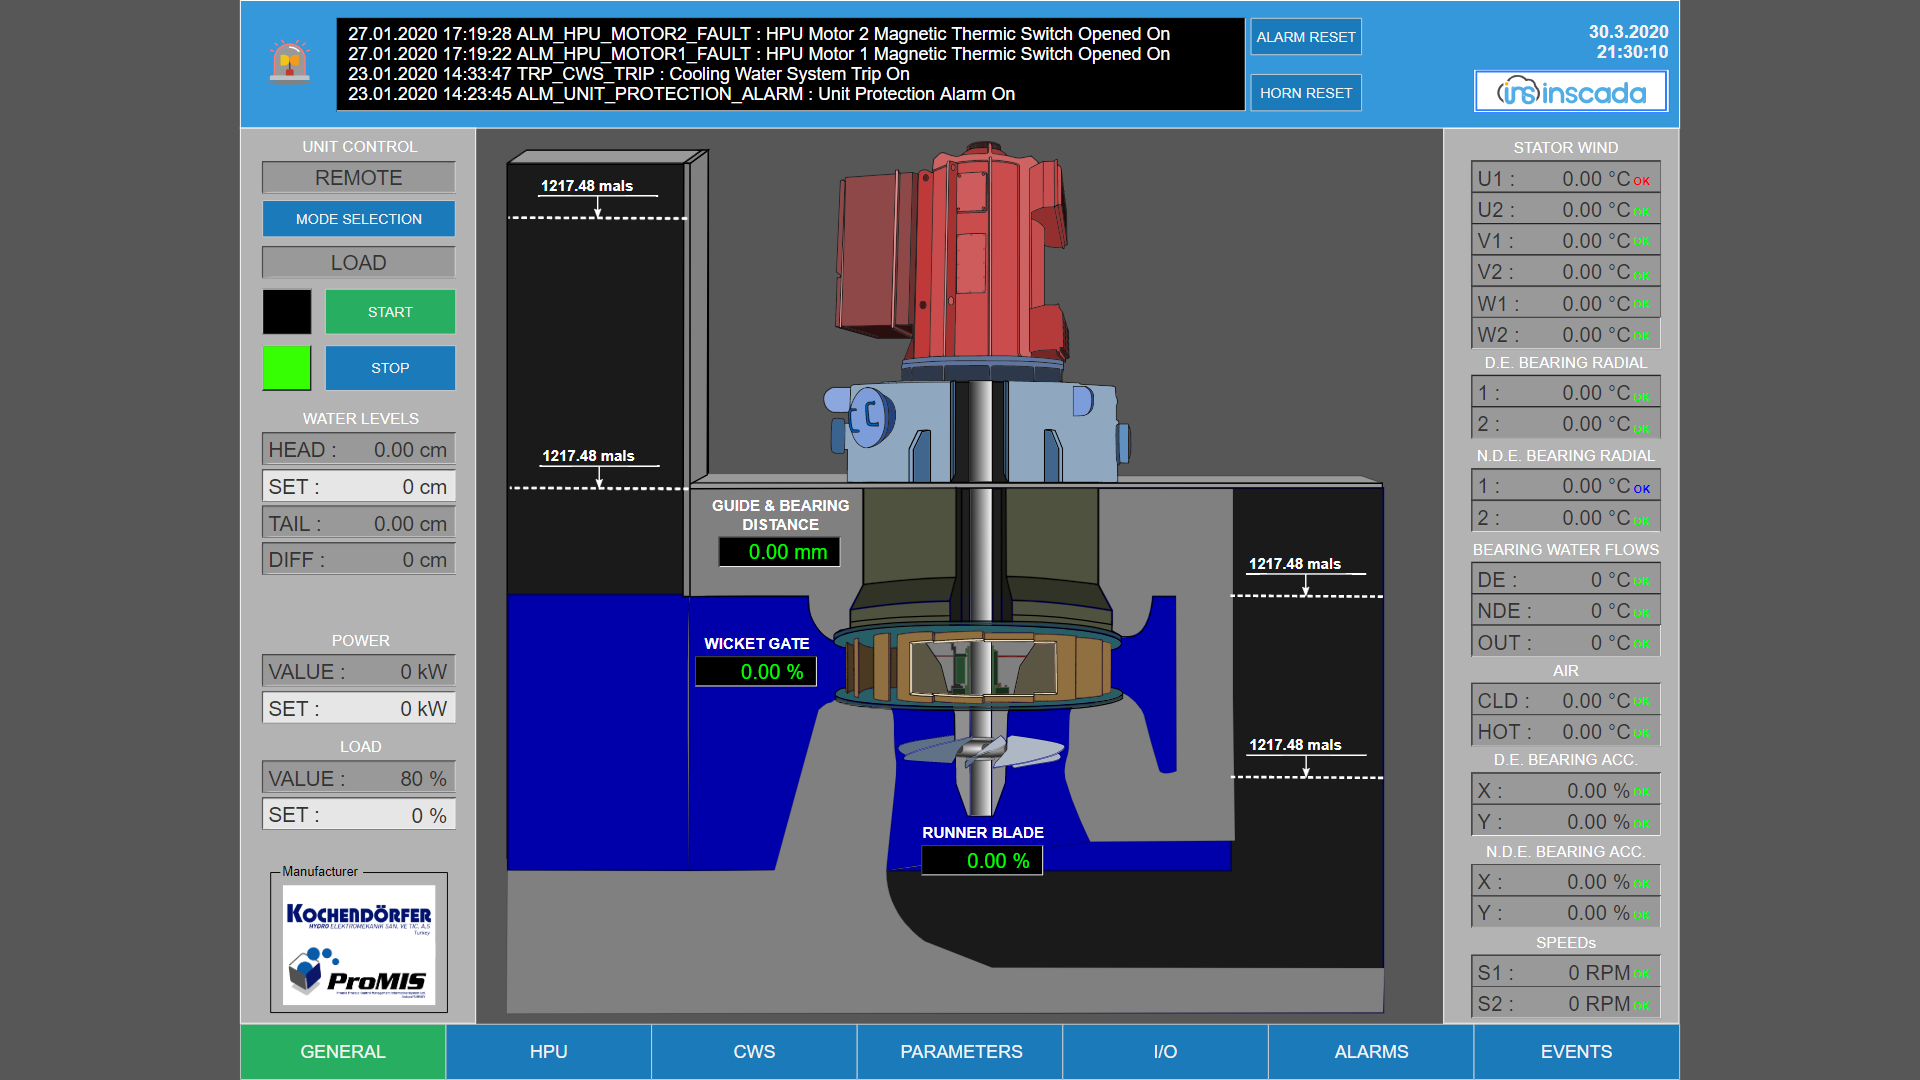Click the OK indicator beside U1 stator temperature
The width and height of the screenshot is (1920, 1080).
[x=1642, y=179]
